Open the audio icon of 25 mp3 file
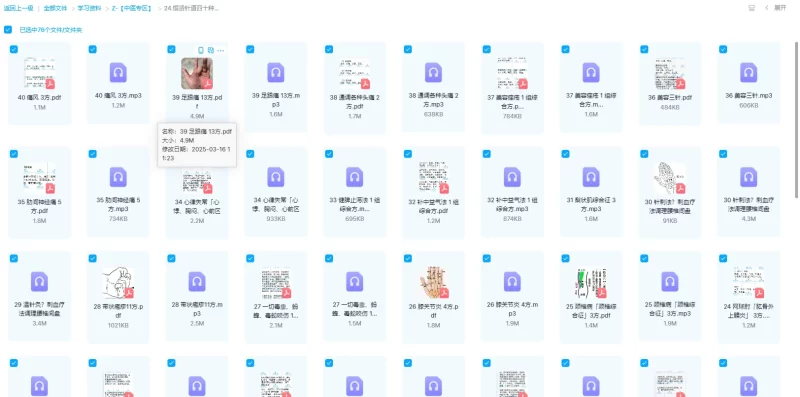 [x=669, y=281]
